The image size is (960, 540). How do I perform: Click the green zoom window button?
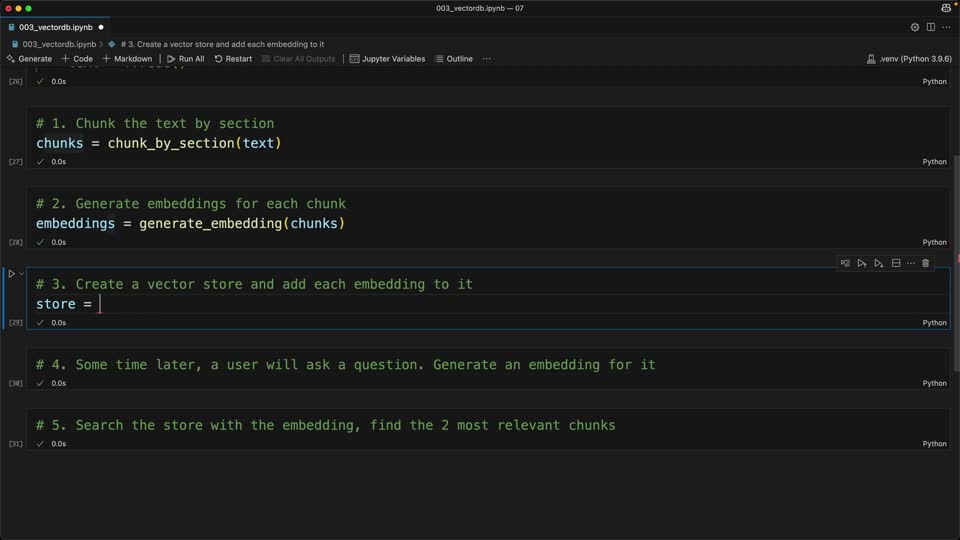pos(29,9)
